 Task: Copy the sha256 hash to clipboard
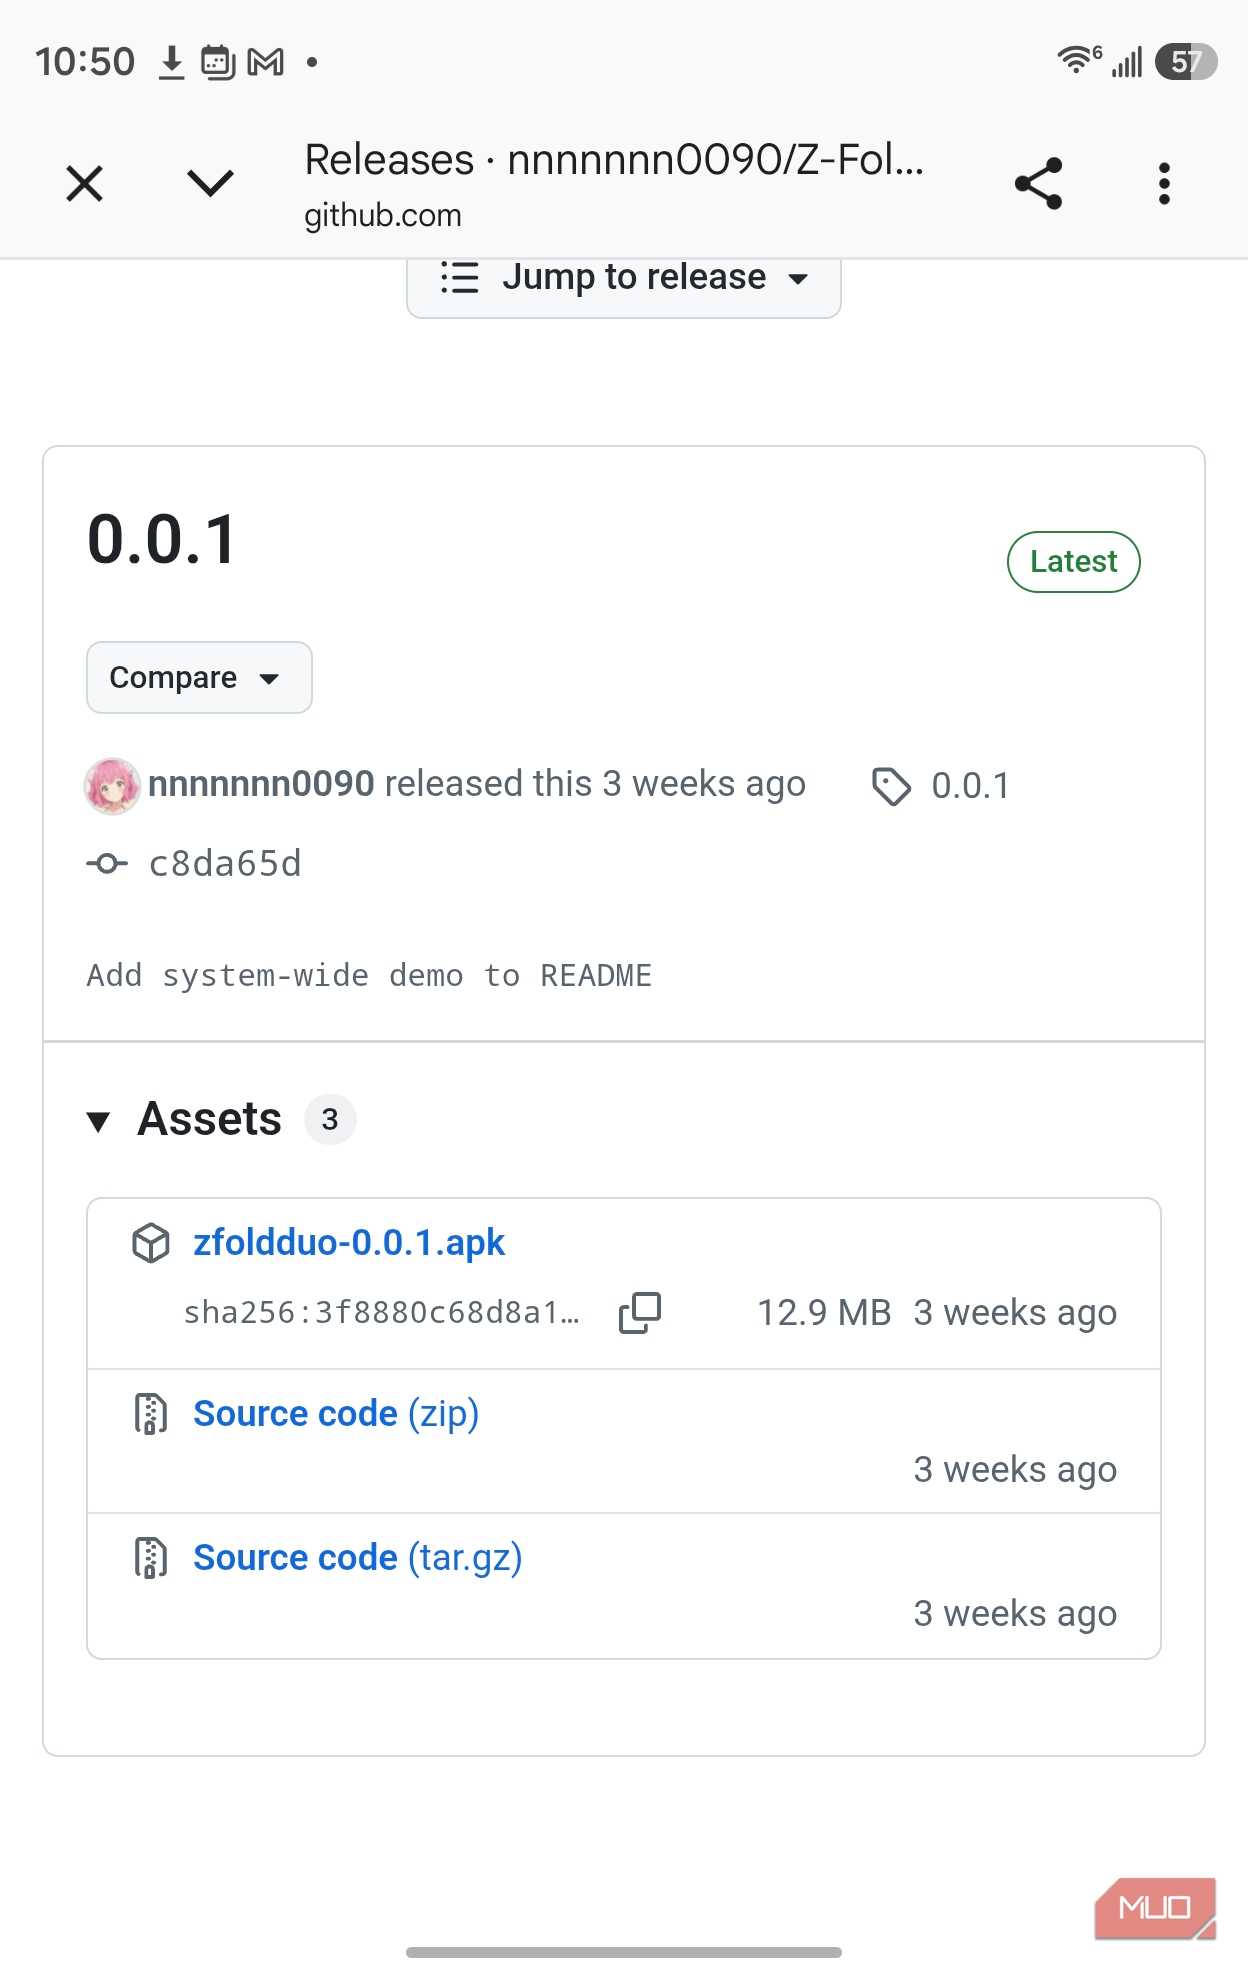(x=640, y=1313)
